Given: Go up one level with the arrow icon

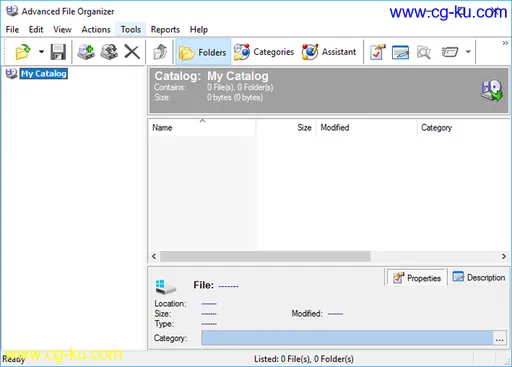Looking at the screenshot, I should pos(160,52).
